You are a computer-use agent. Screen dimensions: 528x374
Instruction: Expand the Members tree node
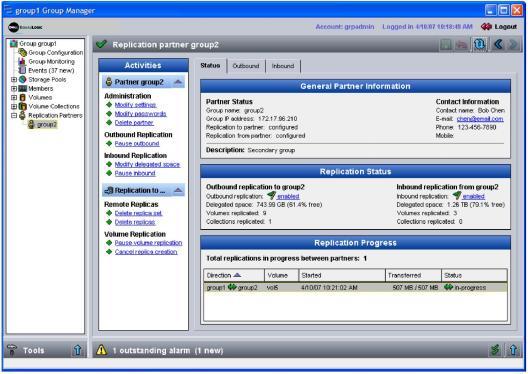[x=14, y=89]
